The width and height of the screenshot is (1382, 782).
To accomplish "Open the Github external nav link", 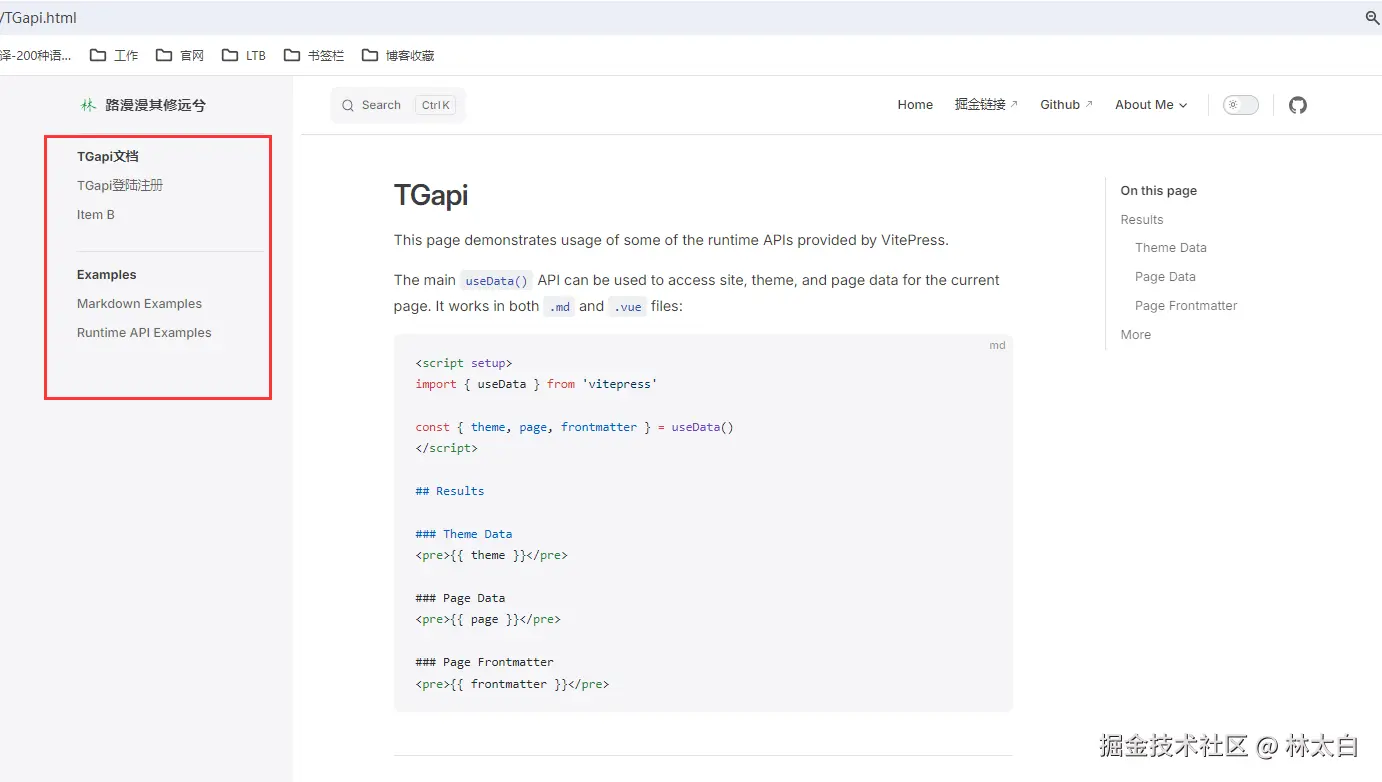I will (x=1066, y=105).
